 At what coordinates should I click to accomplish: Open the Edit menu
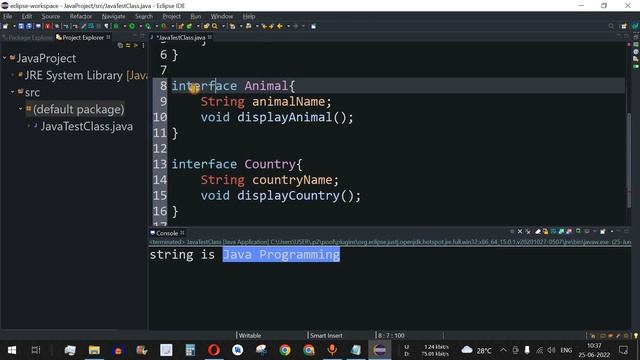tap(27, 16)
